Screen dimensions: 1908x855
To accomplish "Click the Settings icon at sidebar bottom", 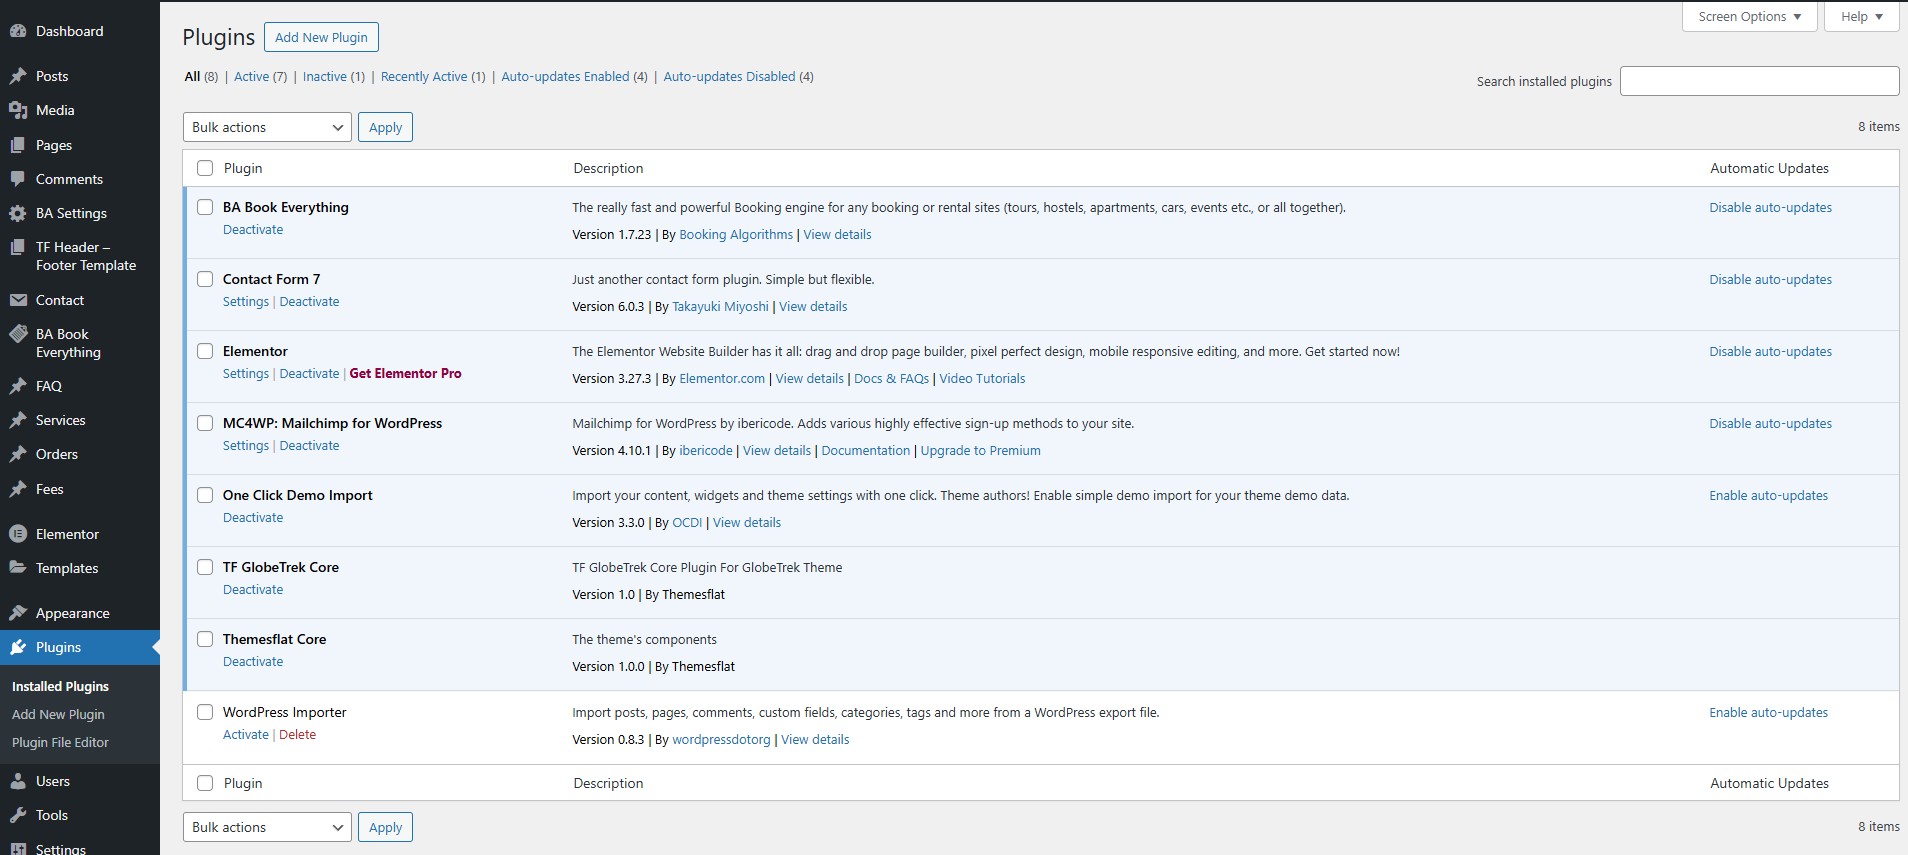I will [x=17, y=848].
